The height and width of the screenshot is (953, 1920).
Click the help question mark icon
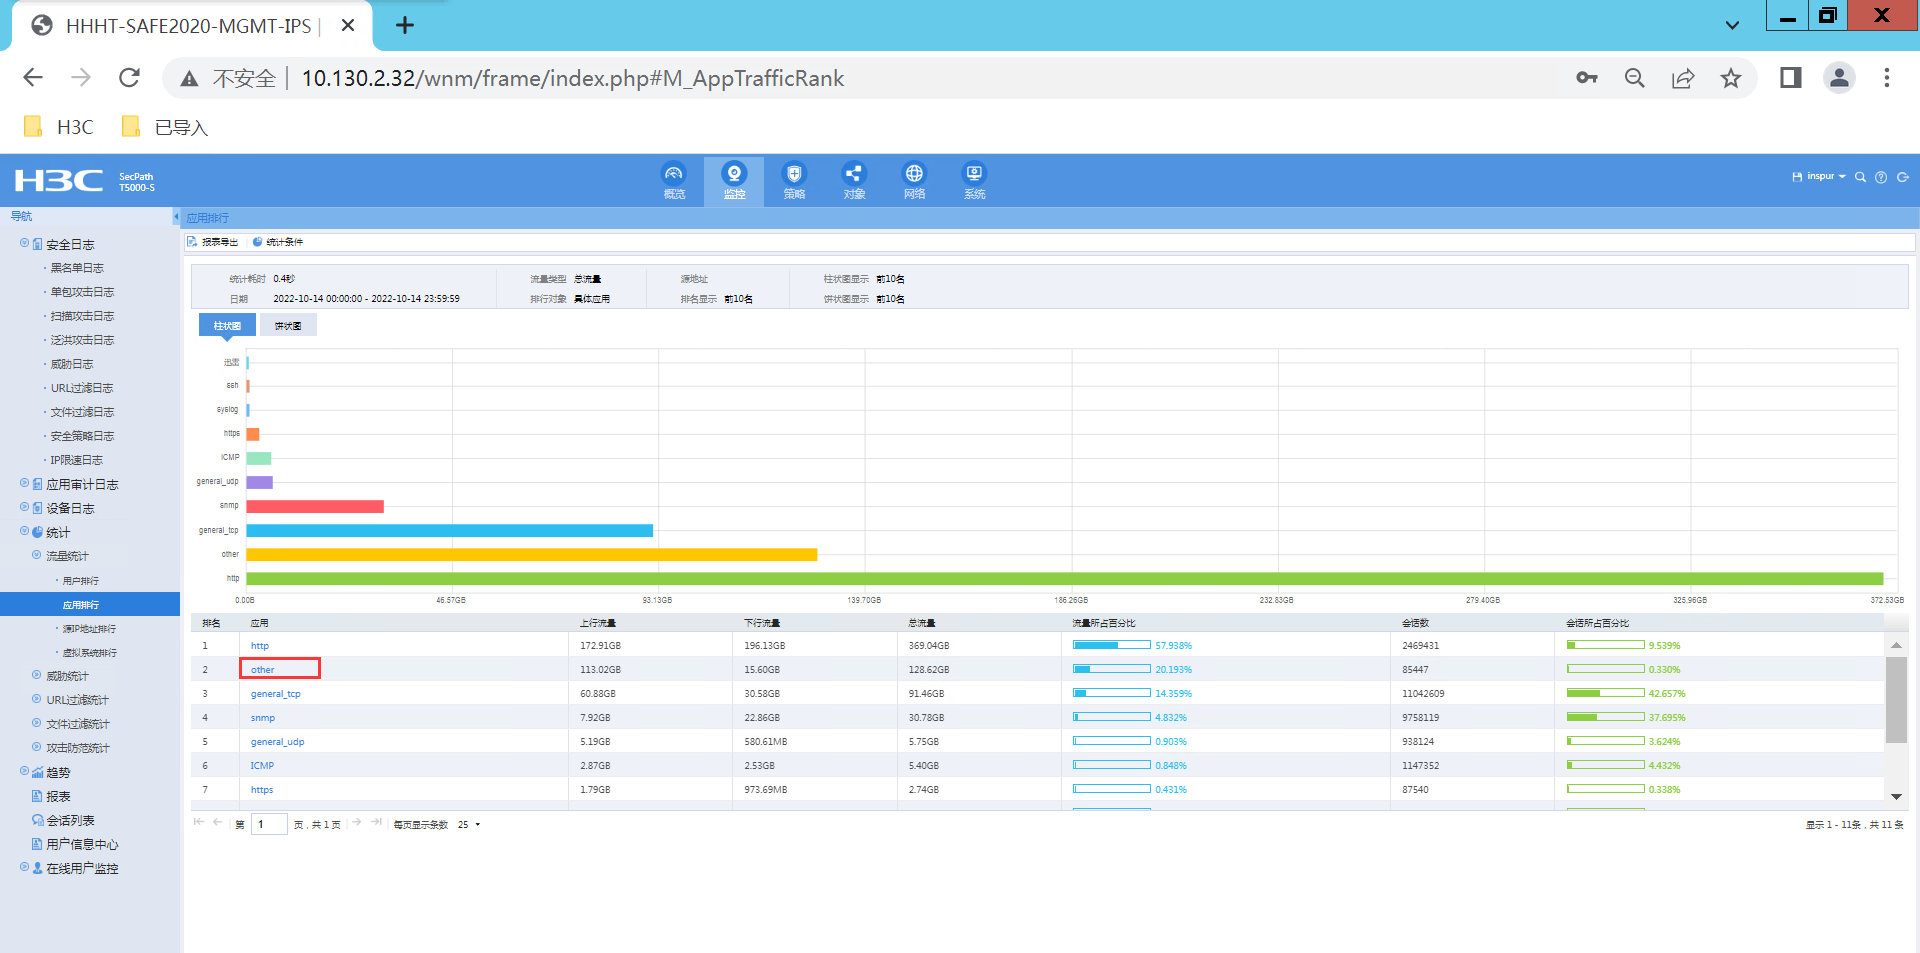[1881, 177]
